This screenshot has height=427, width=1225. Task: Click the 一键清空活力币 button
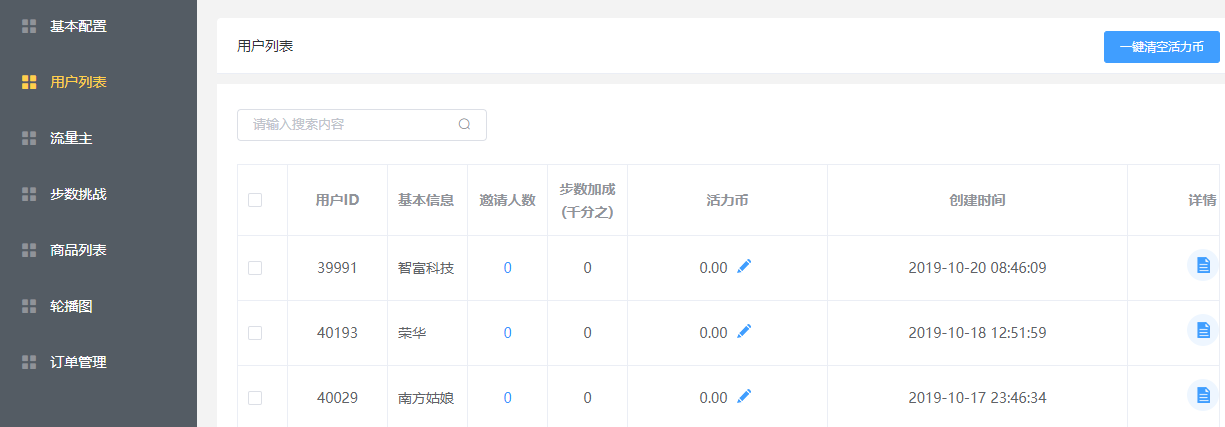[x=1161, y=47]
